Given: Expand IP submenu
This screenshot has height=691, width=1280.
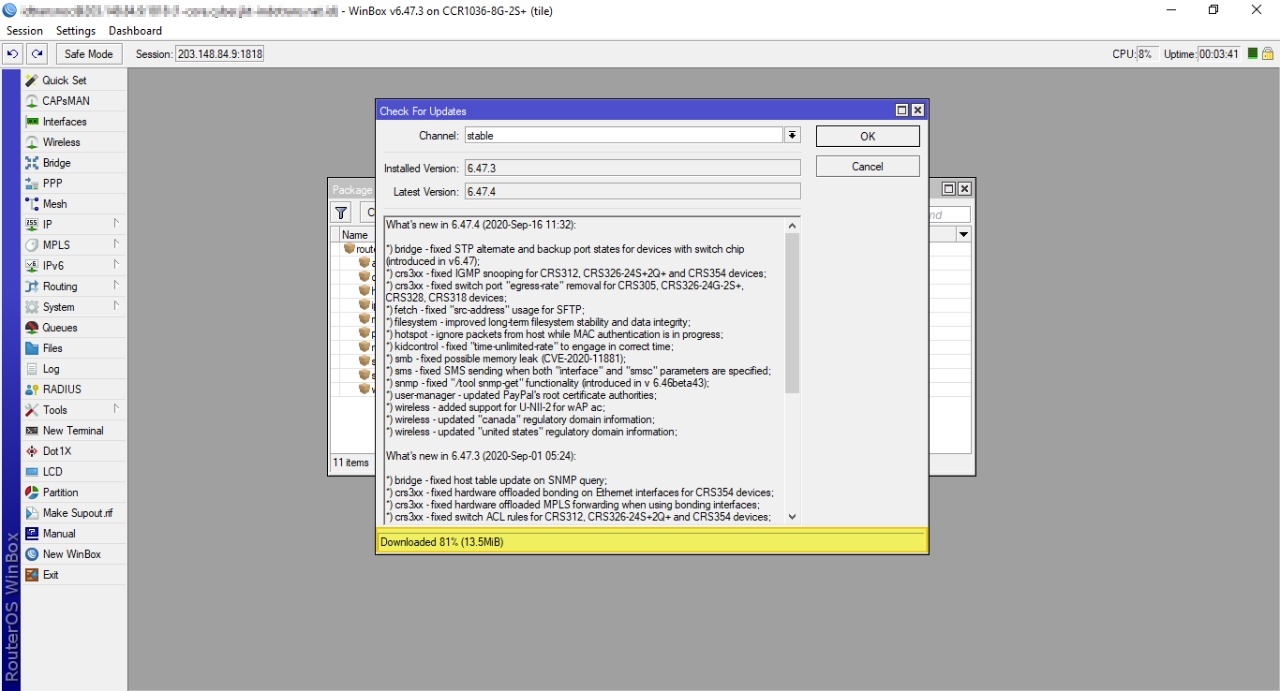Looking at the screenshot, I should [116, 224].
